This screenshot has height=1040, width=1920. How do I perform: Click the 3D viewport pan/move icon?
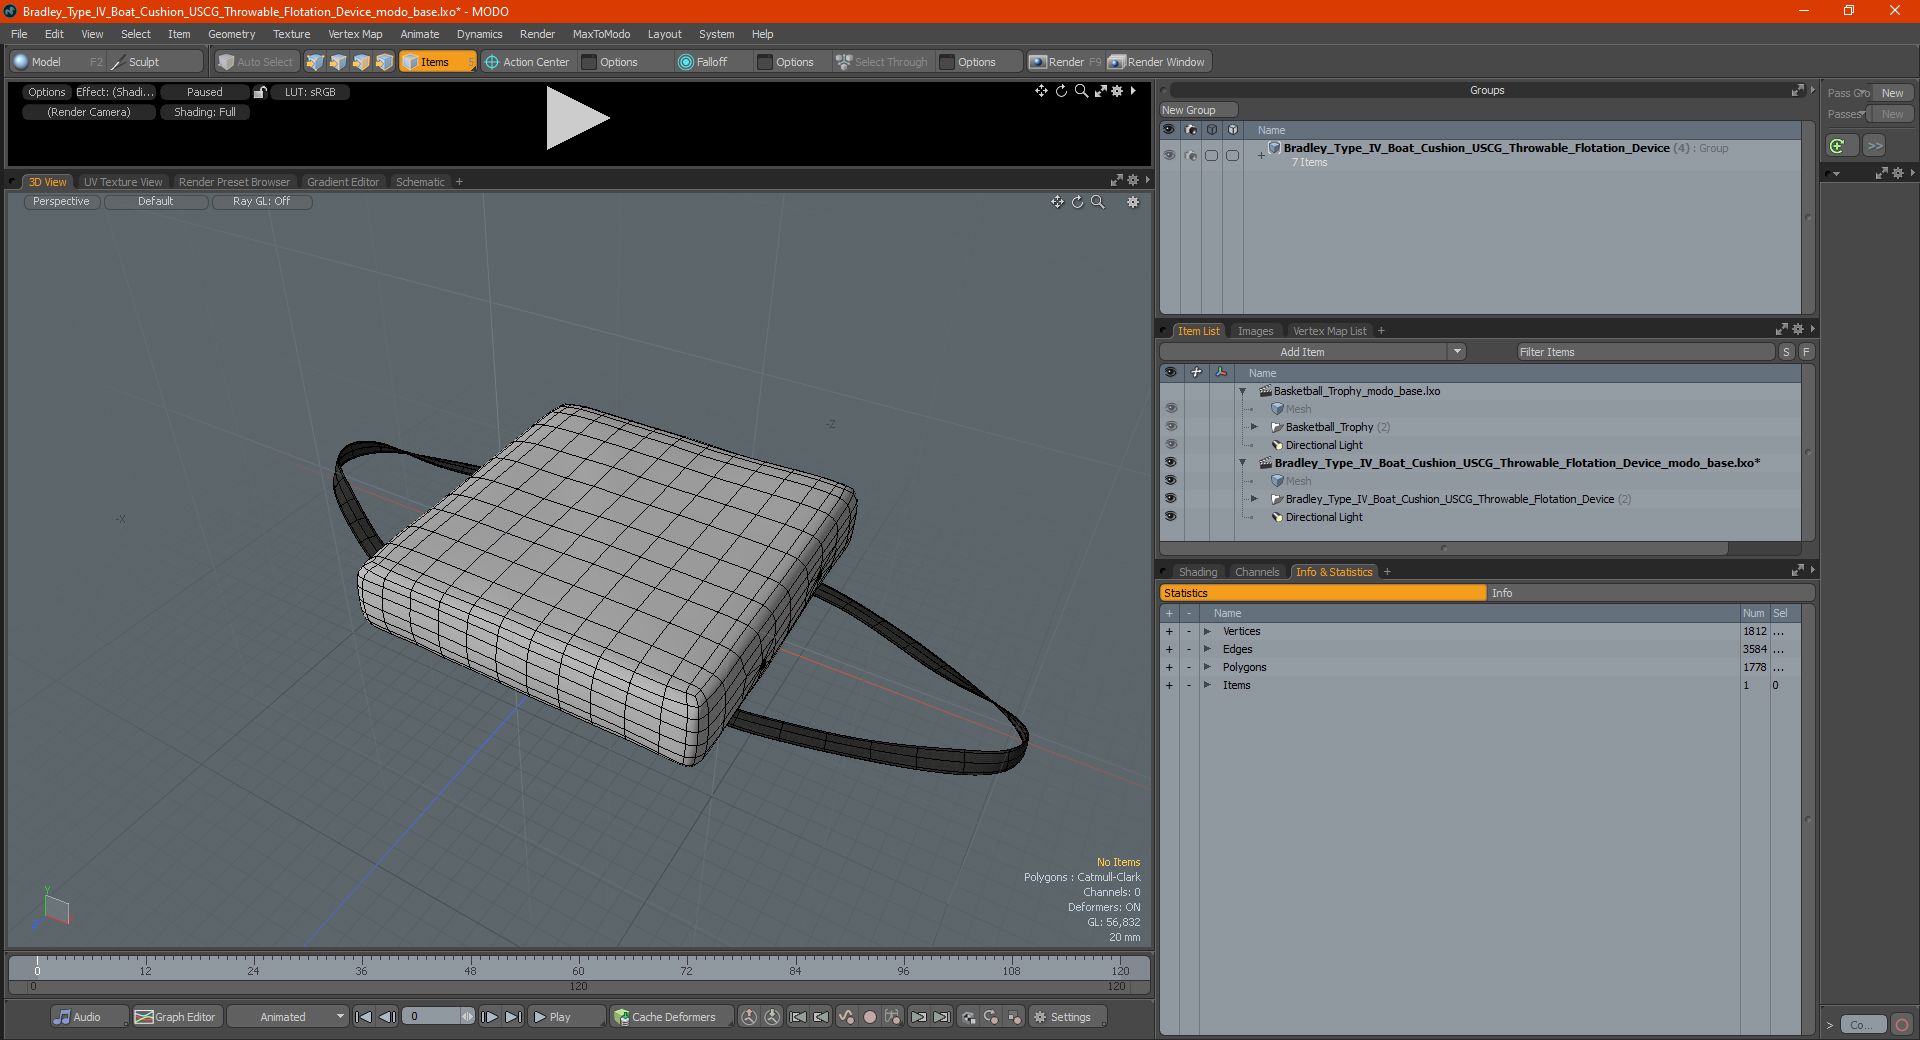click(1057, 202)
